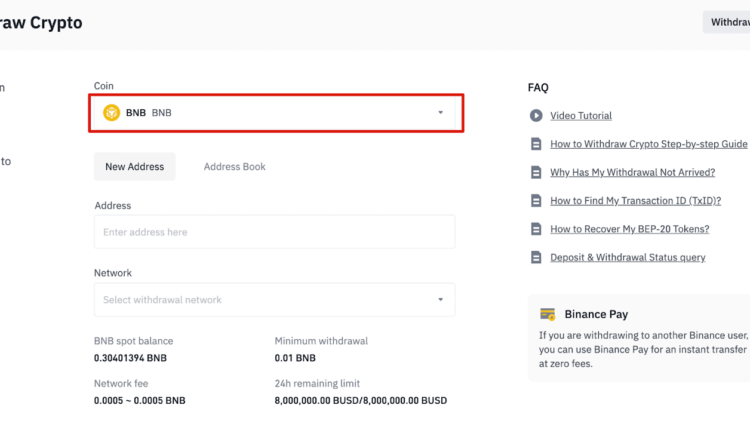Click the BNB coin logo icon
The width and height of the screenshot is (750, 430).
(112, 113)
